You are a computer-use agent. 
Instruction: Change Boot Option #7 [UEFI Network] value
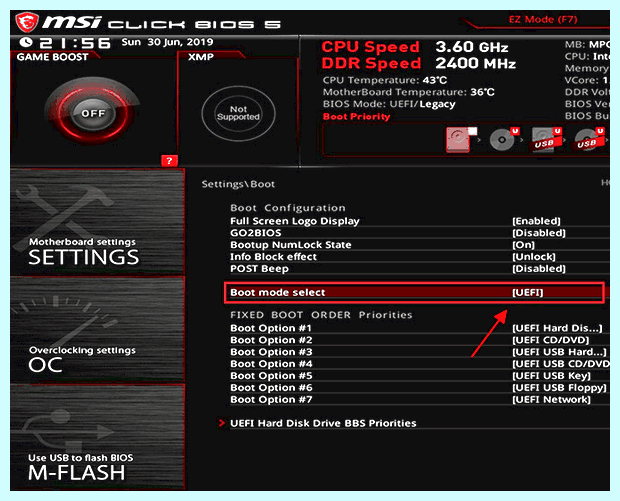point(551,399)
